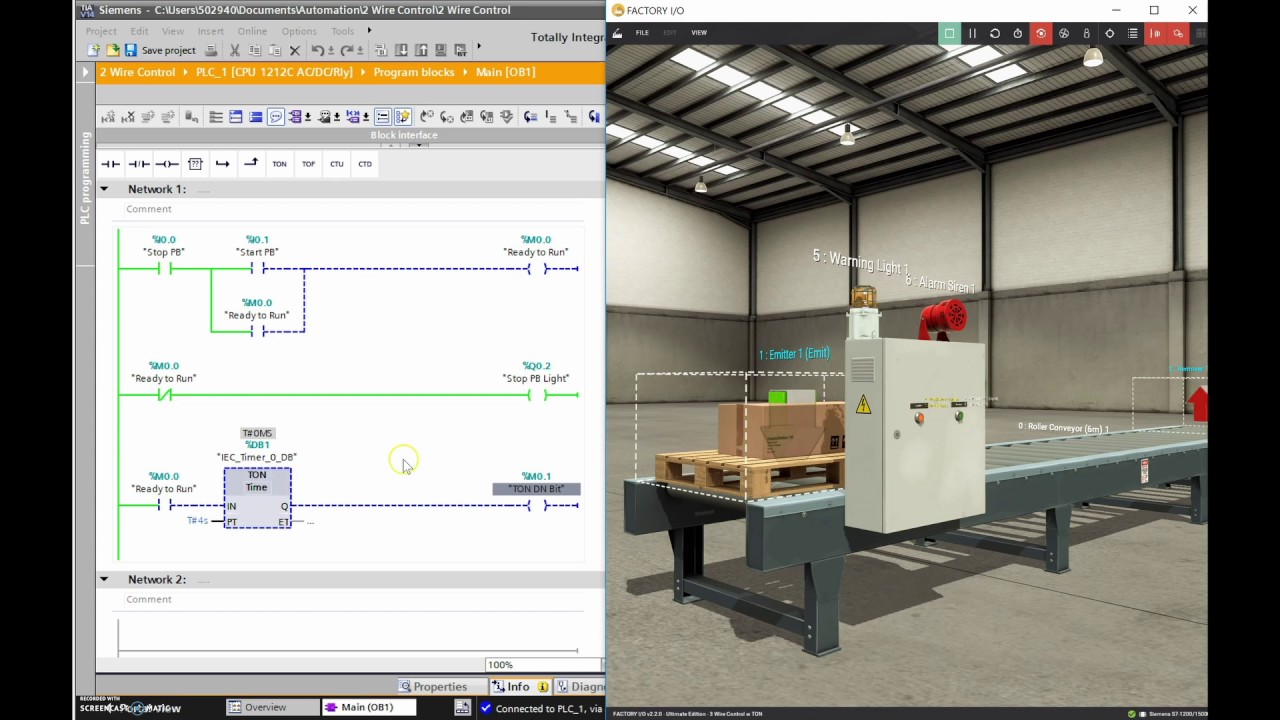Insert an output coil instruction
The image size is (1280, 720).
(x=167, y=164)
